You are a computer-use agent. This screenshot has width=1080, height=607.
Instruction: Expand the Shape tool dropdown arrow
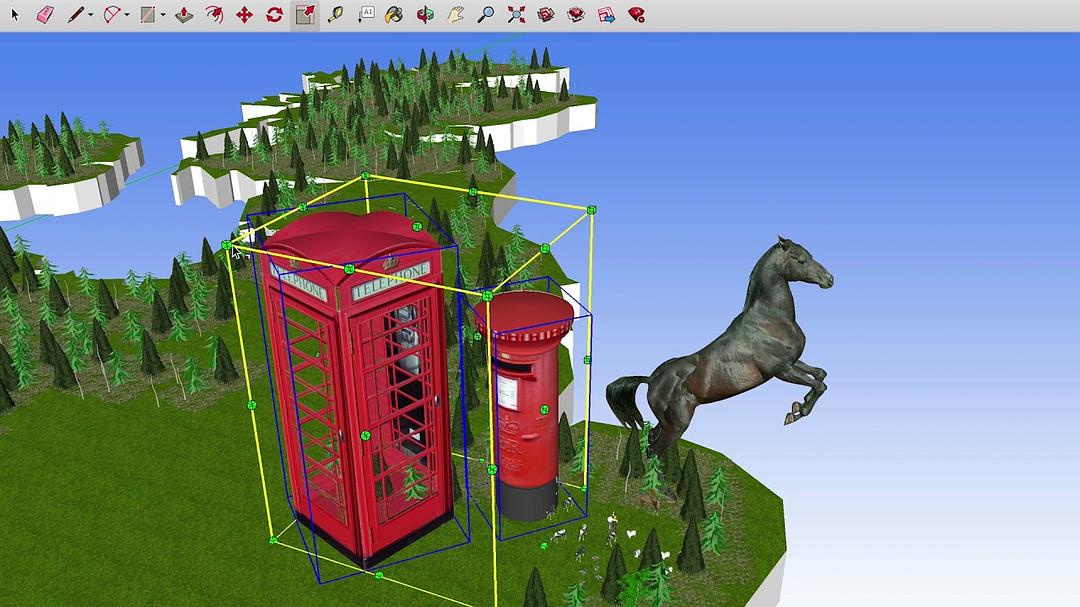point(162,15)
